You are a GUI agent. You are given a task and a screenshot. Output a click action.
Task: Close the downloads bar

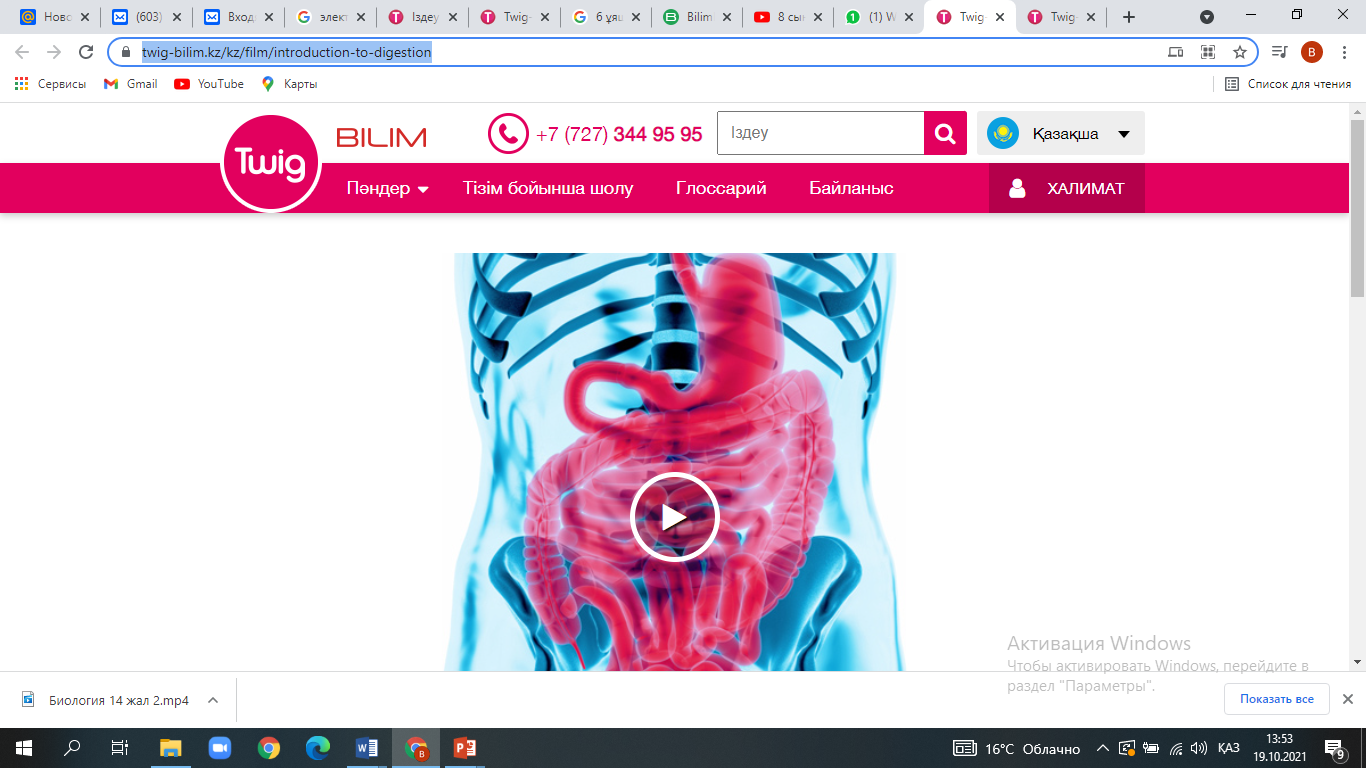pyautogui.click(x=1347, y=699)
